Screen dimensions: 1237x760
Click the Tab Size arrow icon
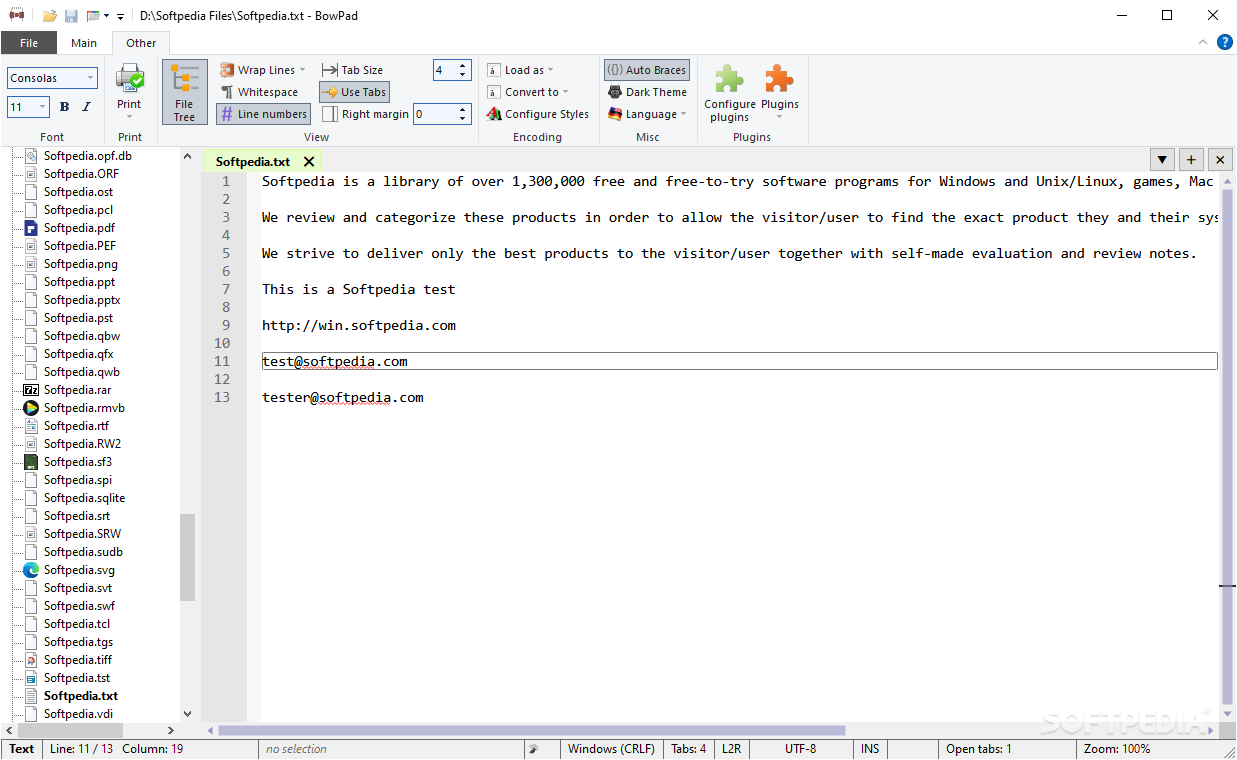pyautogui.click(x=329, y=70)
